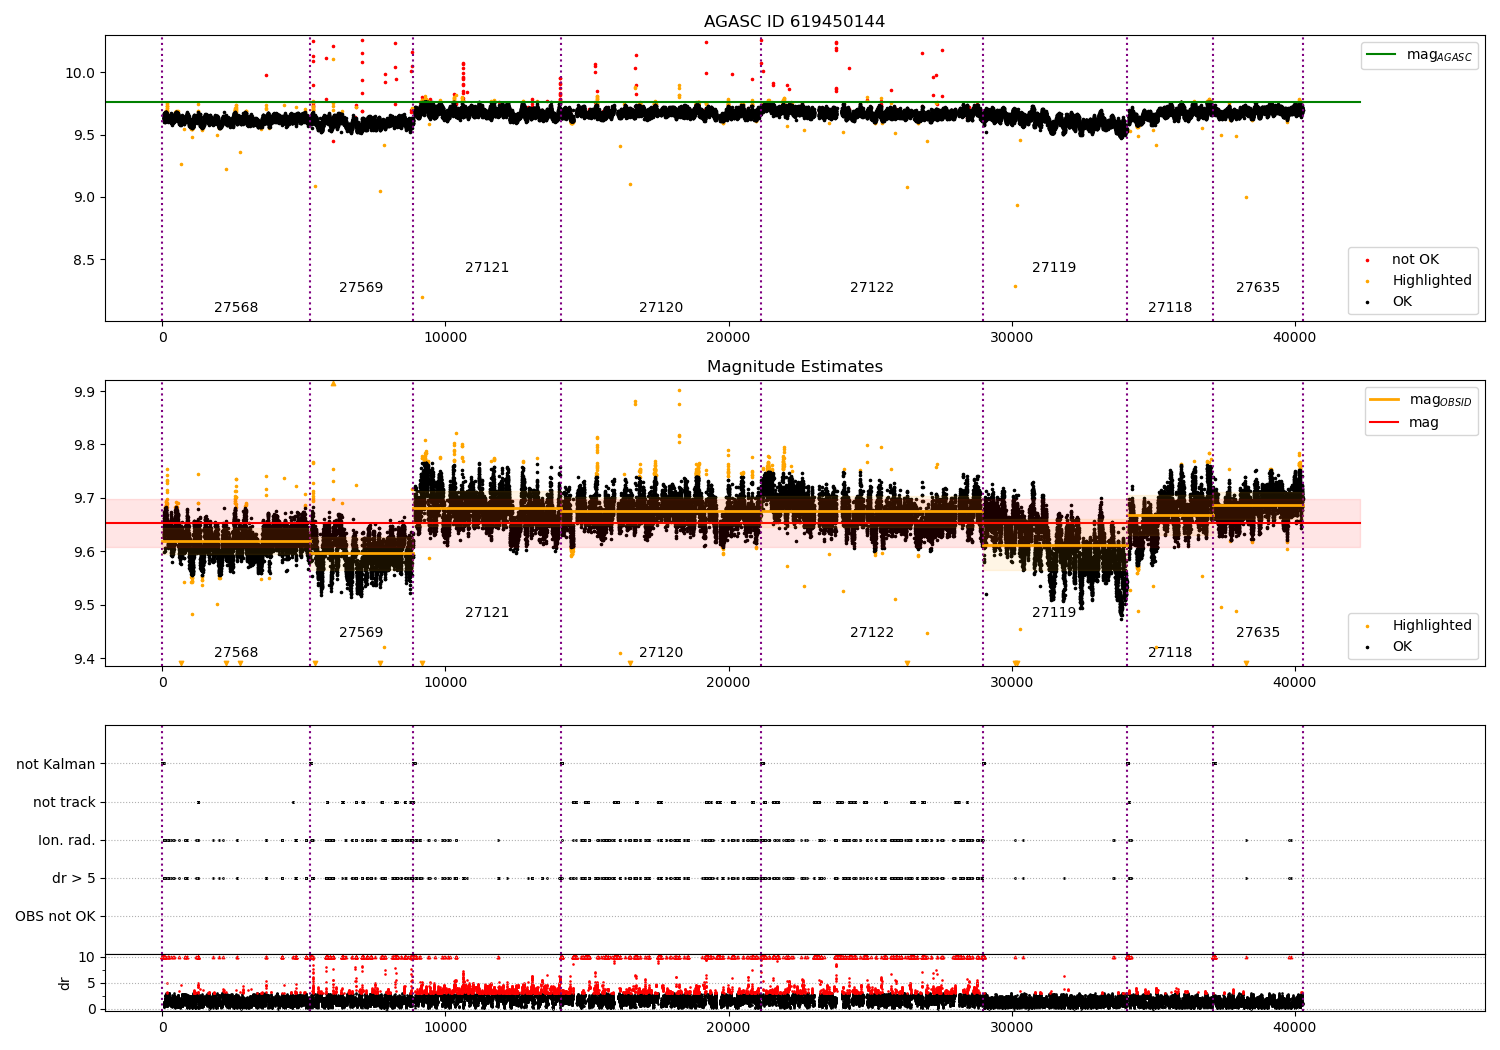Click the 40000 x-axis tick under Magnitude Estimates
Screen dimensions: 1500x1050
pos(1294,683)
